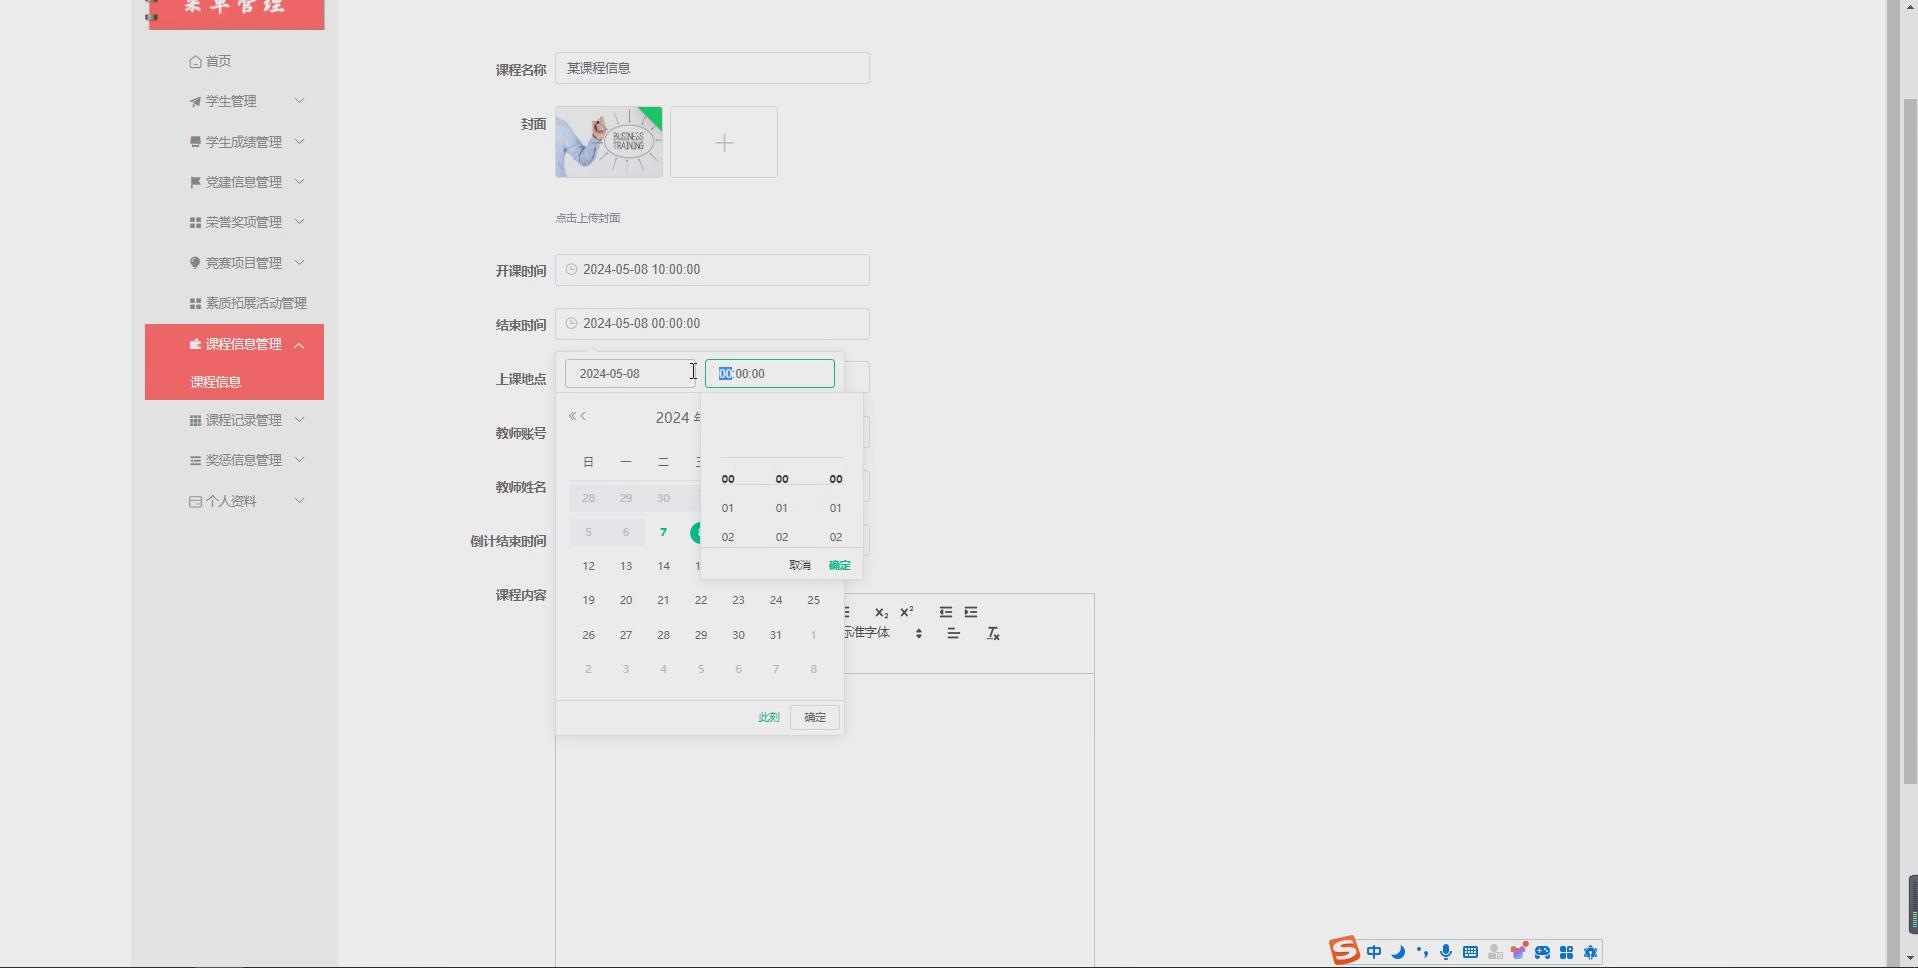Click the clock icon in 开课时间 field
This screenshot has height=968, width=1918.
[x=570, y=269]
